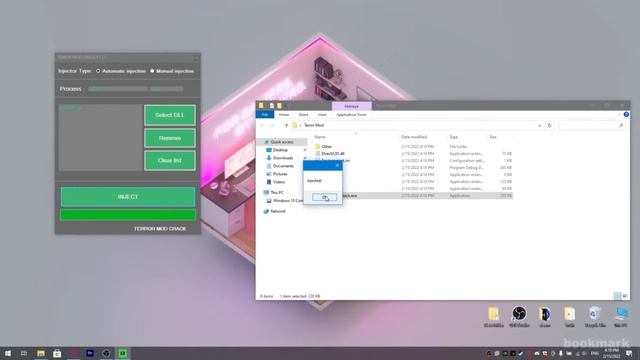The height and width of the screenshot is (360, 640).
Task: Open Desktop in the navigation pane
Action: click(x=280, y=150)
